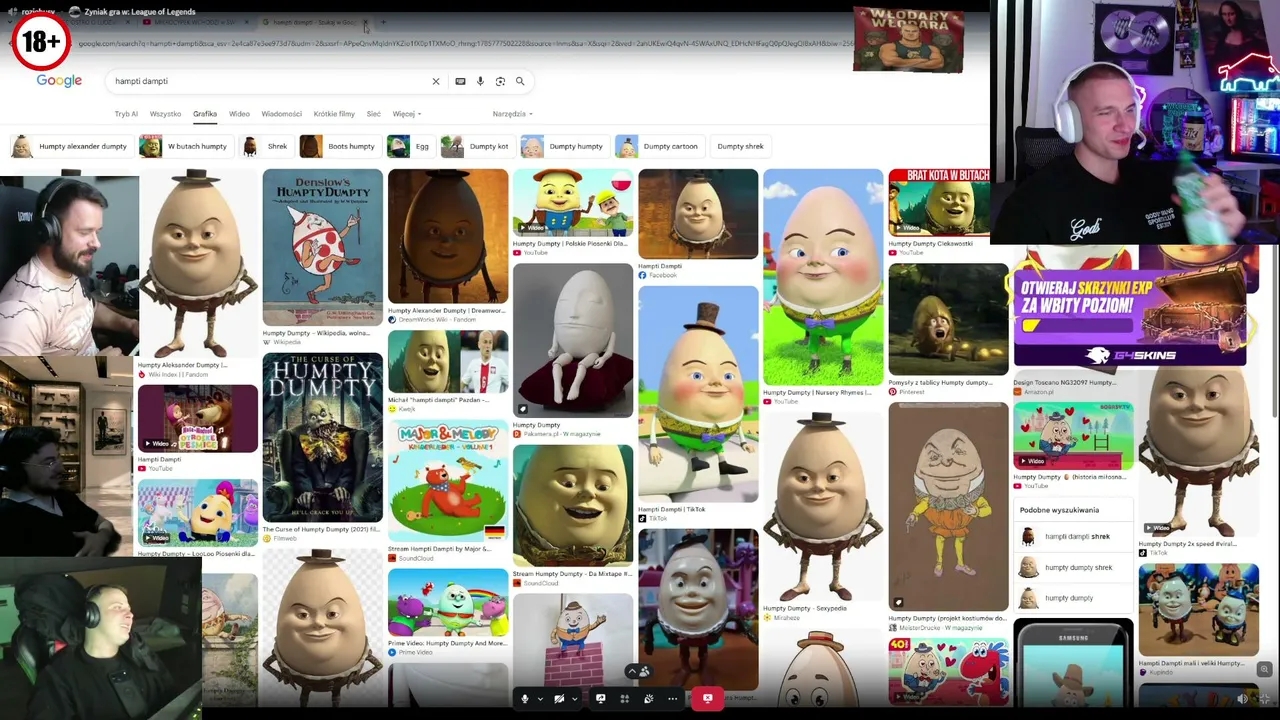Screen dimensions: 1280x720
Task: Switch to Wideo results tab
Action: coord(239,114)
